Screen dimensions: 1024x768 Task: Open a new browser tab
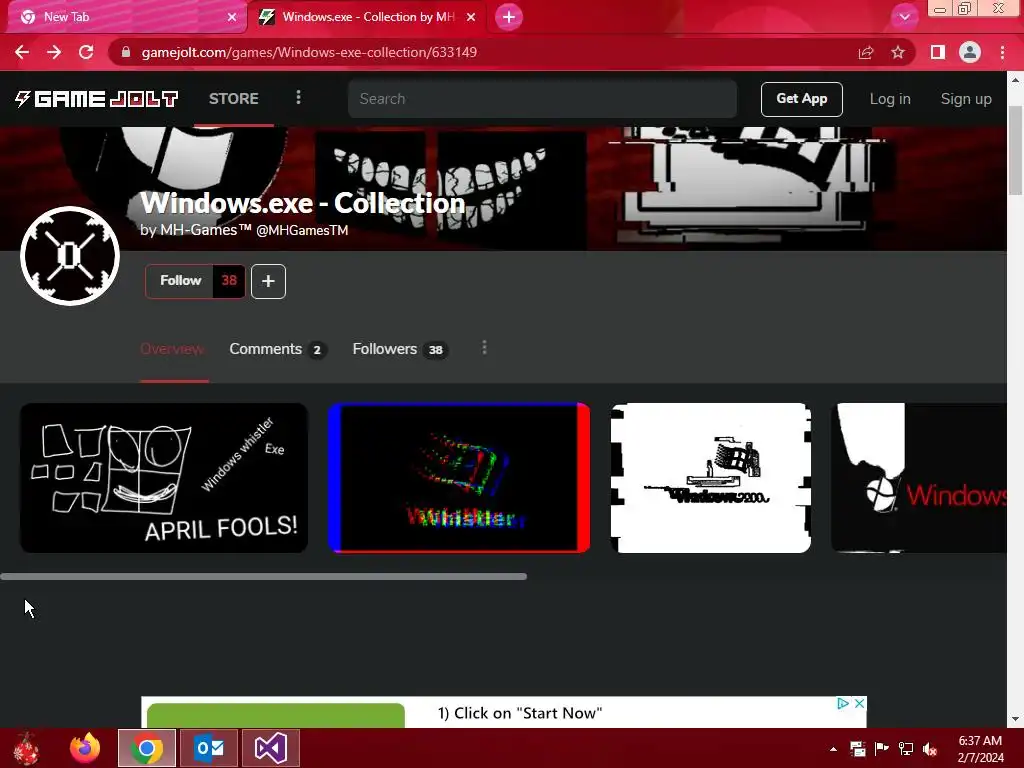tap(509, 17)
